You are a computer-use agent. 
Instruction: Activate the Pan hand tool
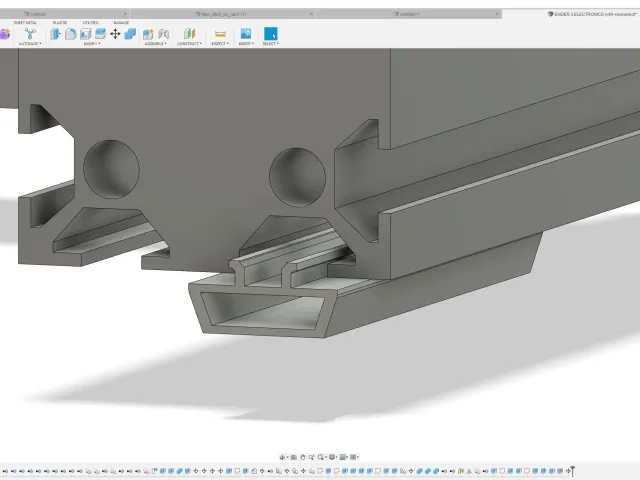(302, 457)
